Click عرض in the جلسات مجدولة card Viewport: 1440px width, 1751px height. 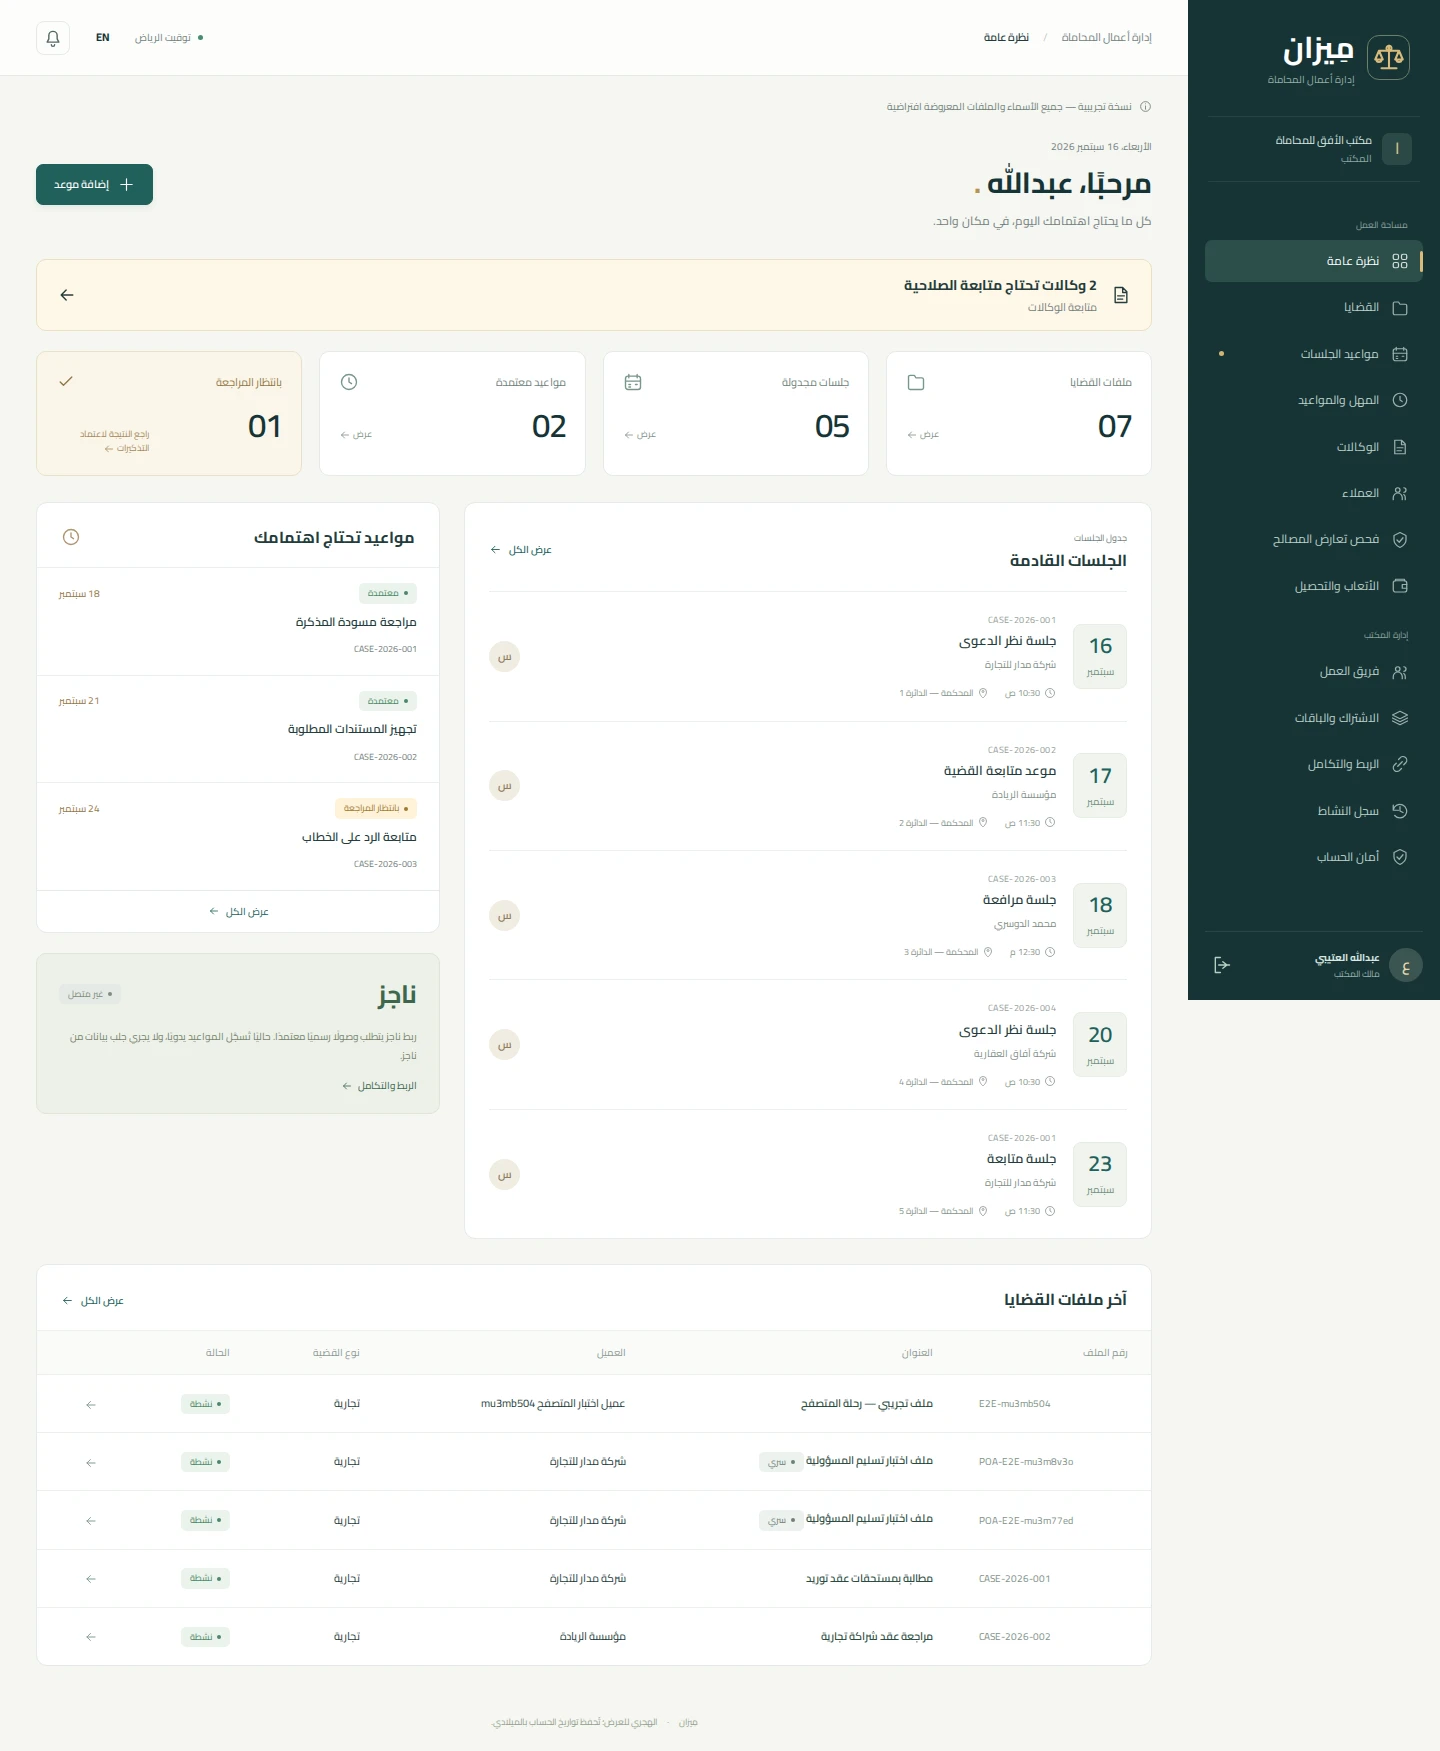[640, 435]
